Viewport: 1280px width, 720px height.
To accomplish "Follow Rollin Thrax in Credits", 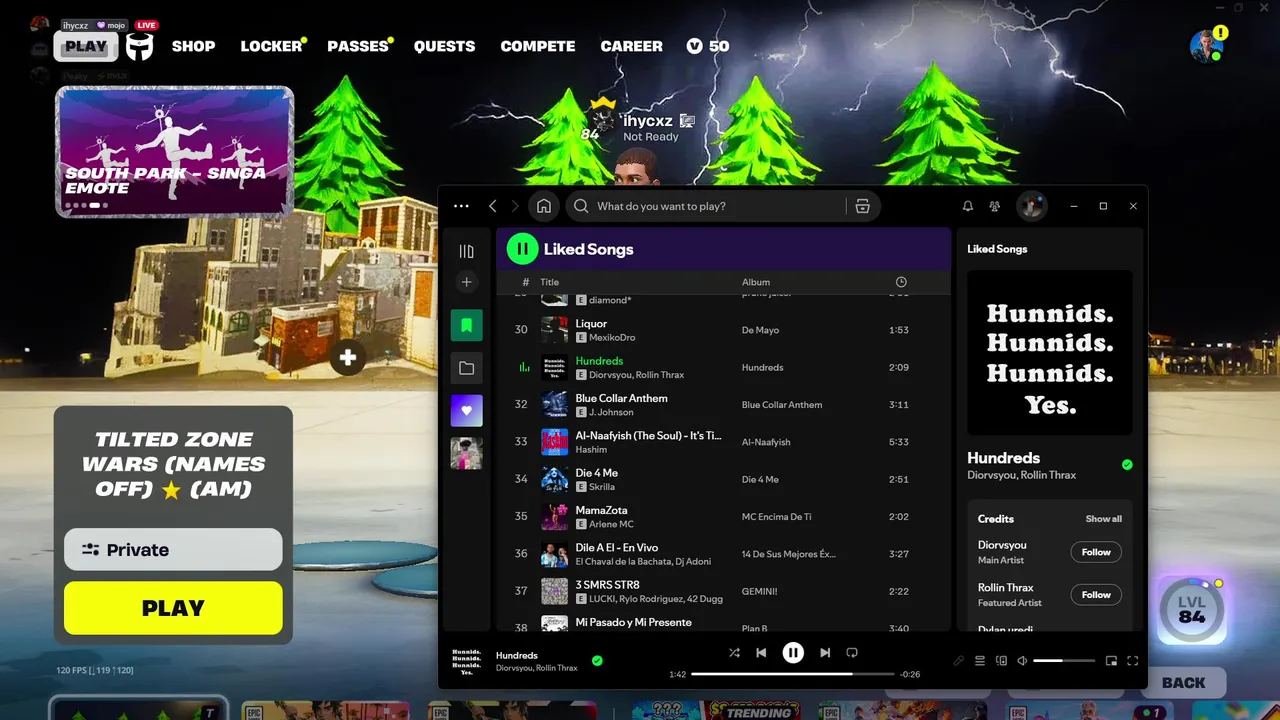I will 1096,595.
